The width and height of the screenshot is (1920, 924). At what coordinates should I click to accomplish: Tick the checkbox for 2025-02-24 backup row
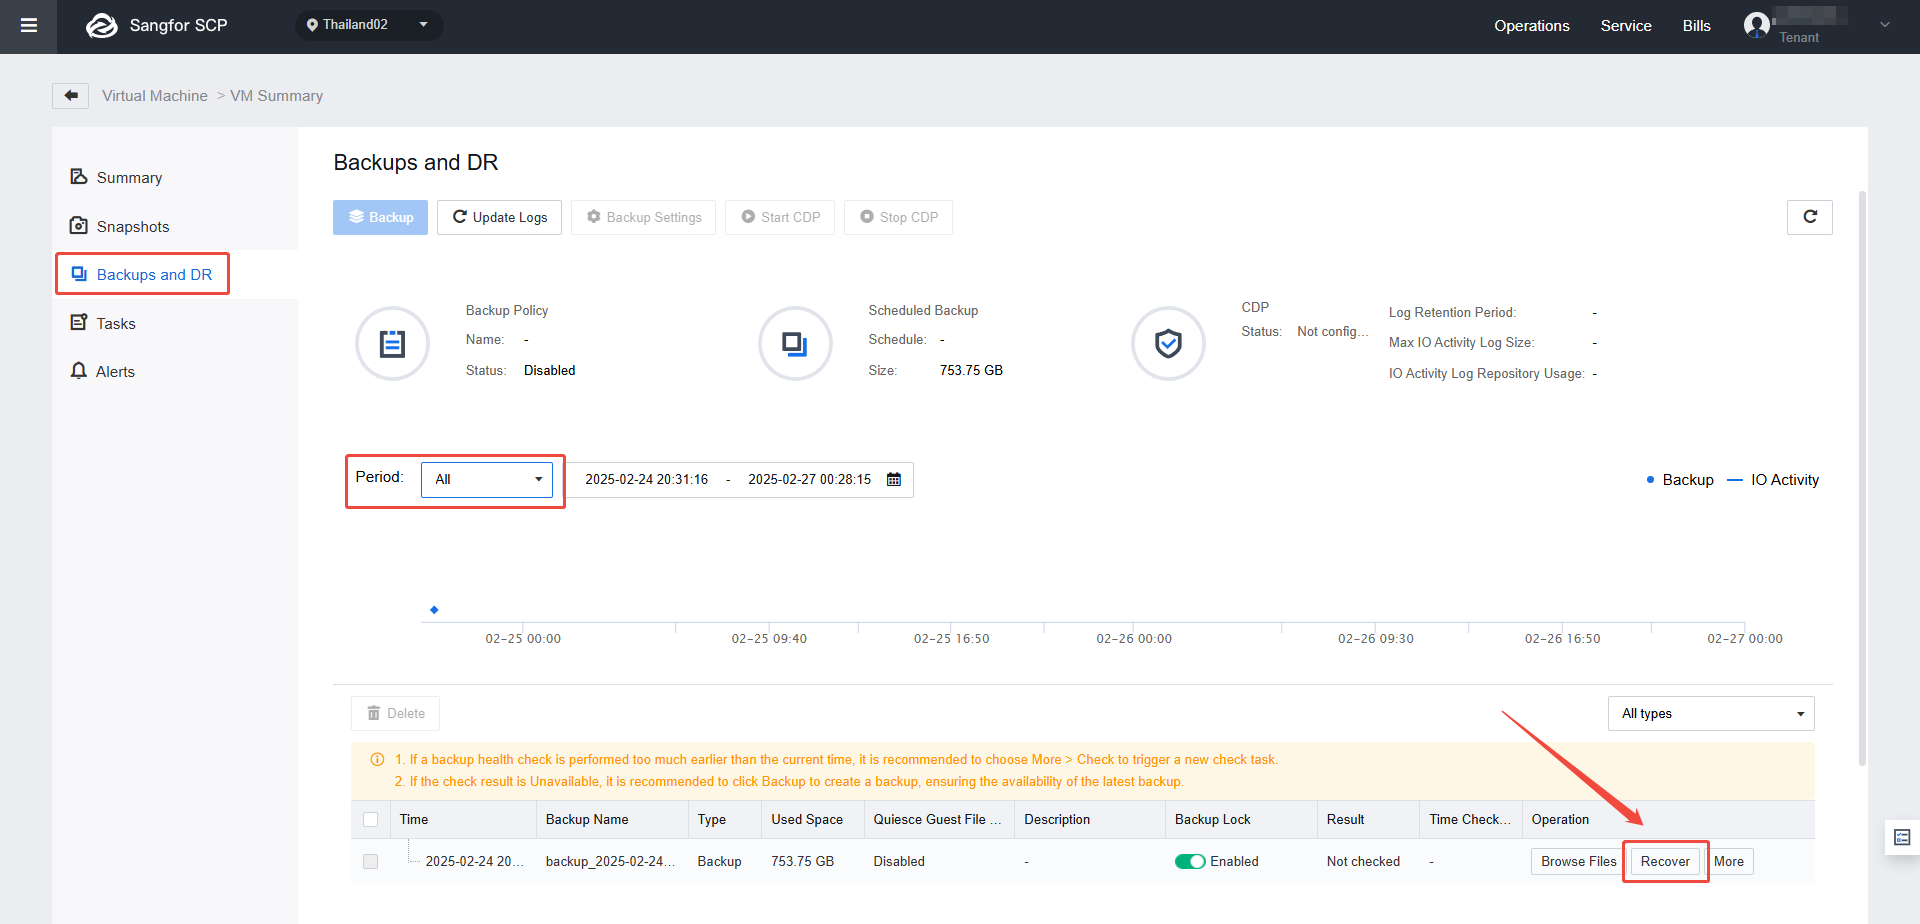(x=371, y=861)
